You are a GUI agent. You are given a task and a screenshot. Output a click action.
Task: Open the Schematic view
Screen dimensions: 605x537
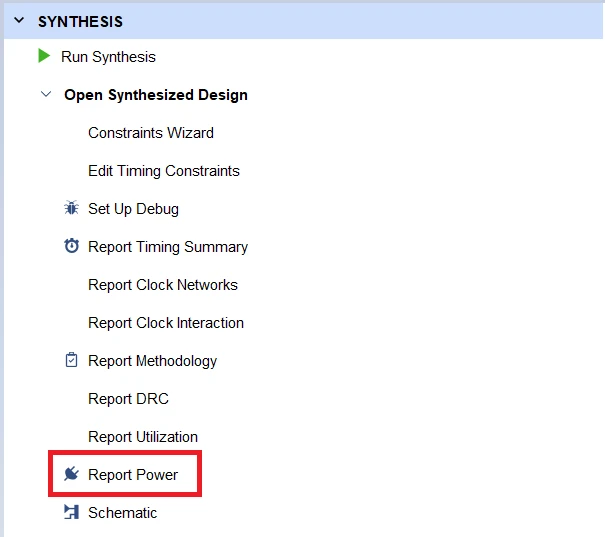tap(123, 513)
